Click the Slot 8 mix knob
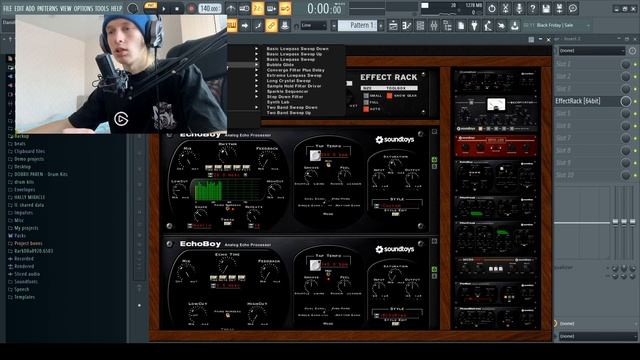 click(625, 151)
